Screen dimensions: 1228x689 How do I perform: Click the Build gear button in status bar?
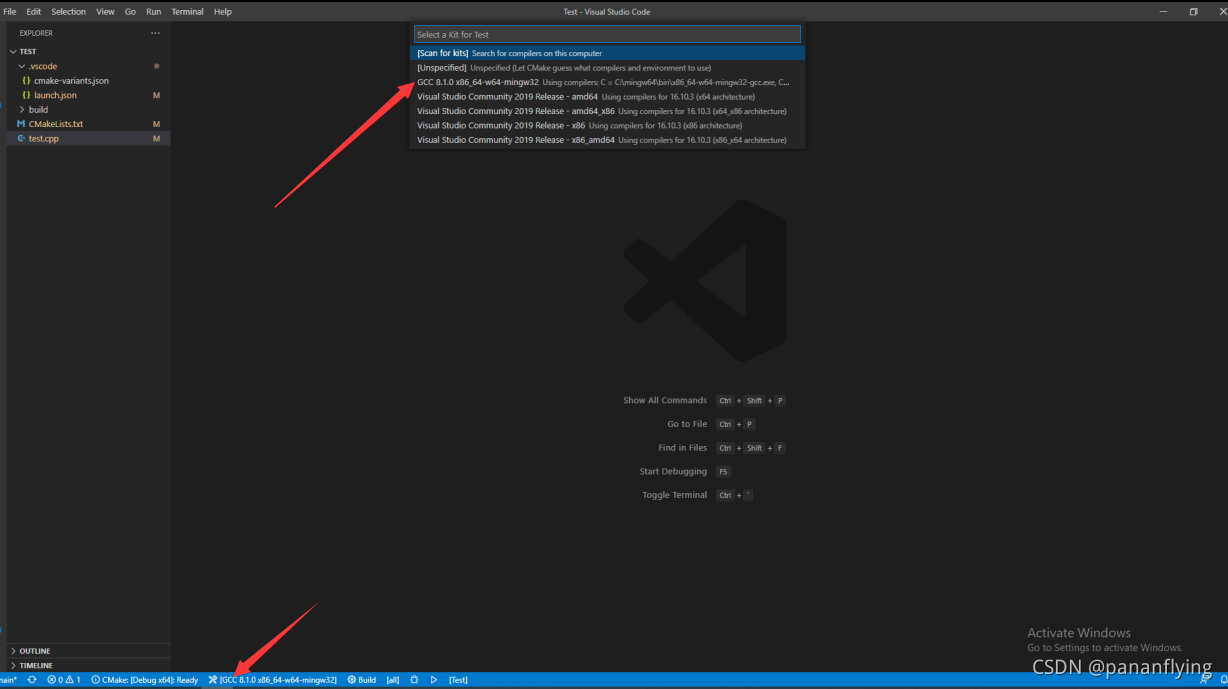click(362, 680)
